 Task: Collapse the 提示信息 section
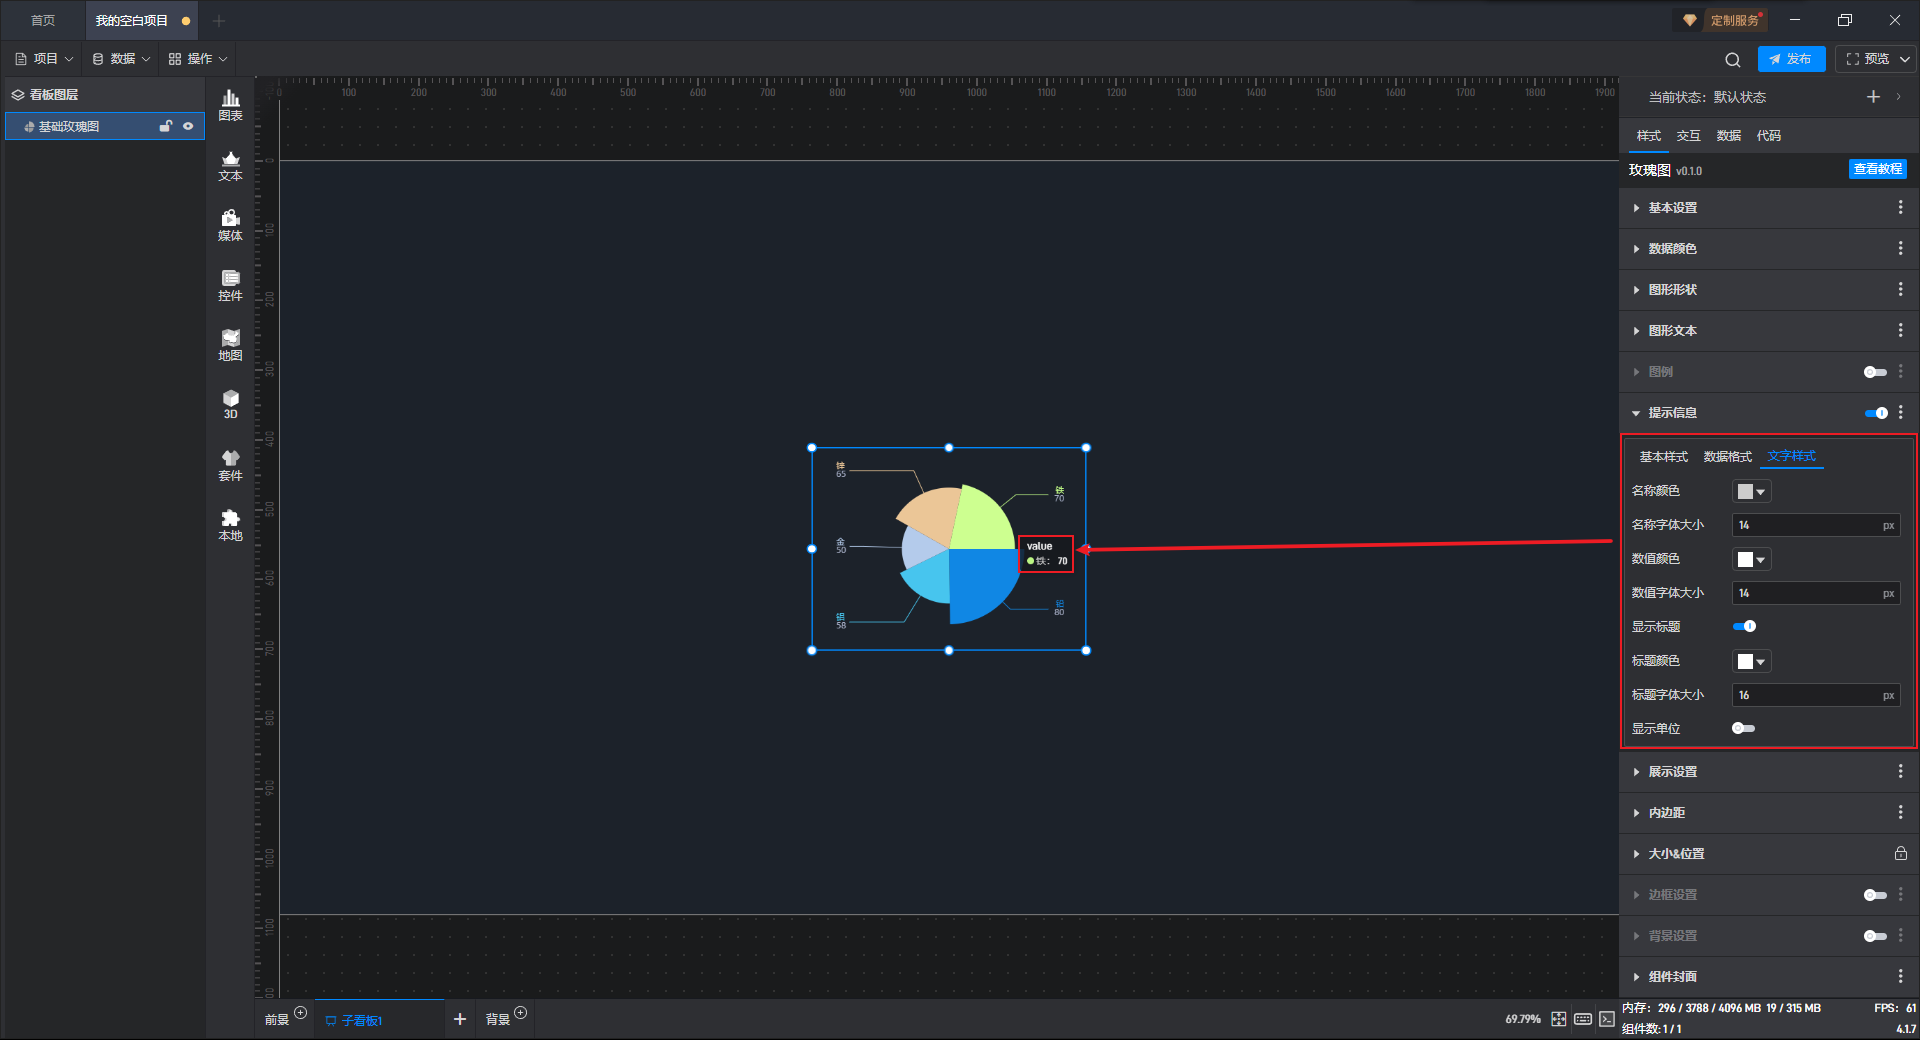click(1636, 413)
